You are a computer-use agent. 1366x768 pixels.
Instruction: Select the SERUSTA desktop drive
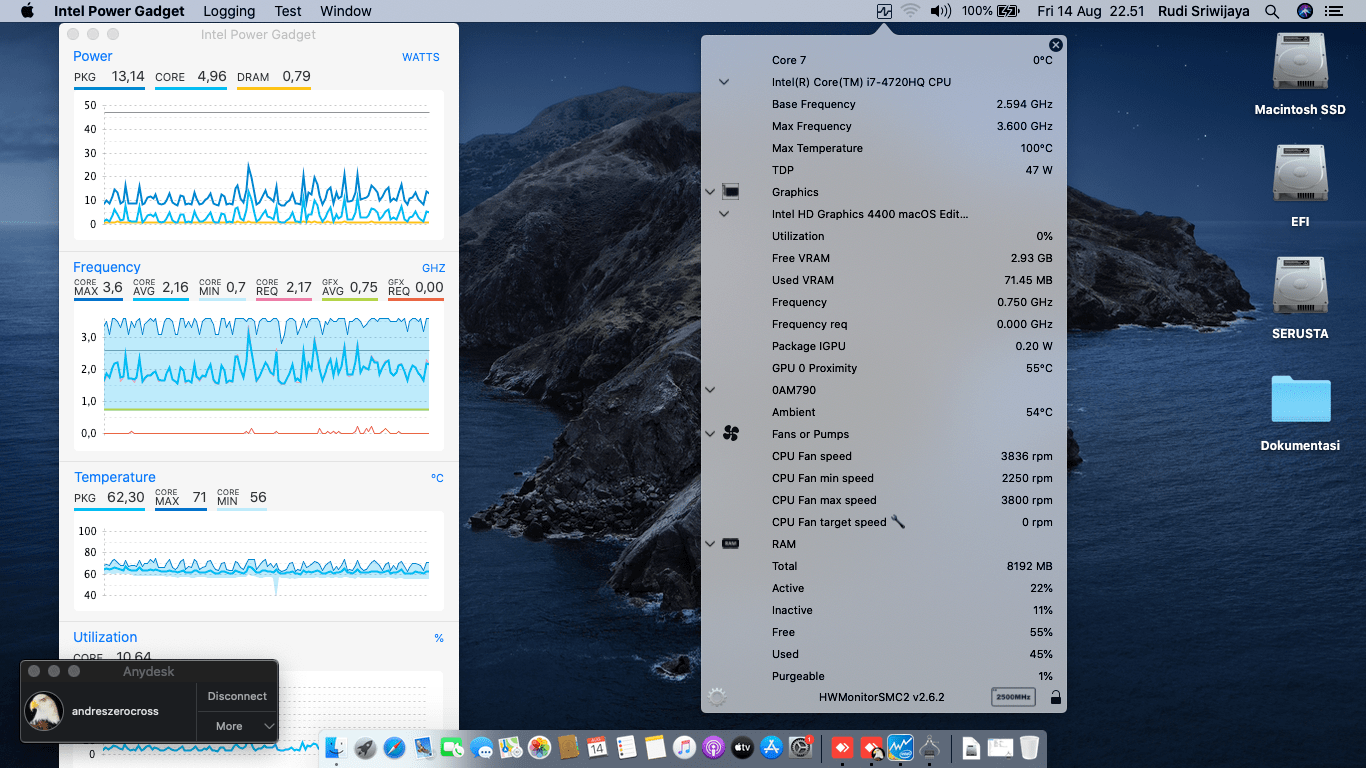[1300, 298]
